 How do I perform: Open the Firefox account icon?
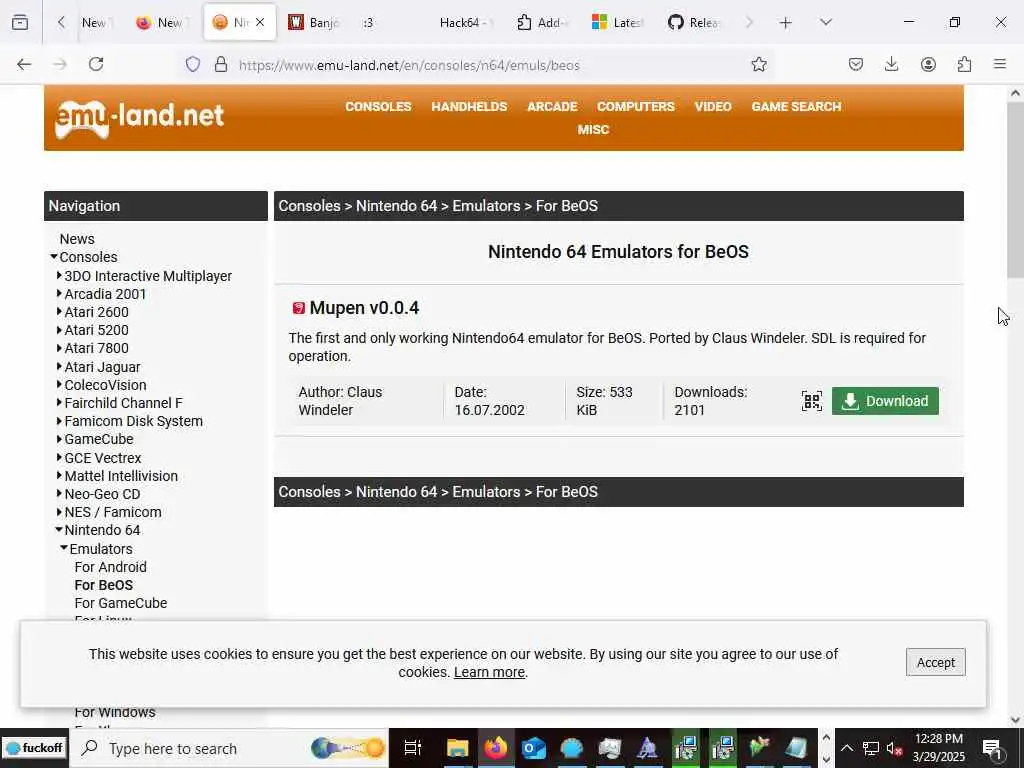(928, 64)
